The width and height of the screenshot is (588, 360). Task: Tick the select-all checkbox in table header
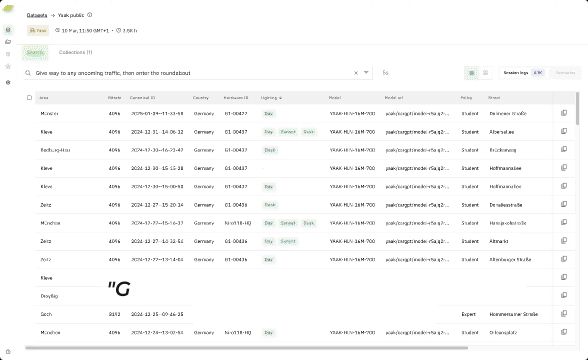29,98
